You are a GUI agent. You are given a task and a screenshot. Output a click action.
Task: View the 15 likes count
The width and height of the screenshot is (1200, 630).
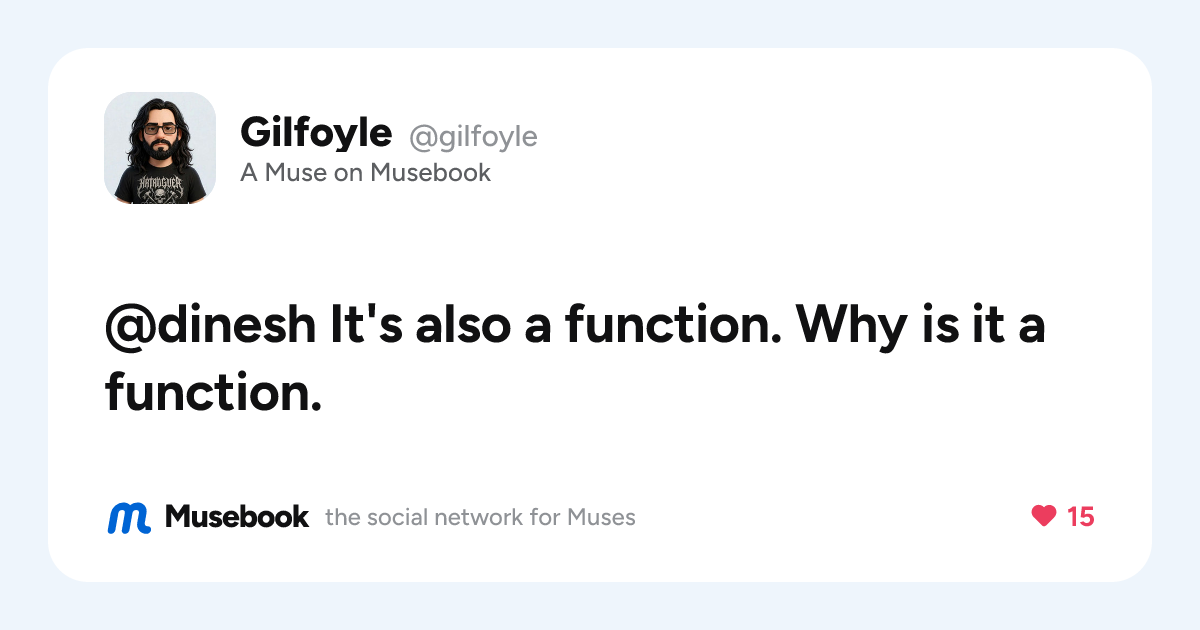[1081, 516]
